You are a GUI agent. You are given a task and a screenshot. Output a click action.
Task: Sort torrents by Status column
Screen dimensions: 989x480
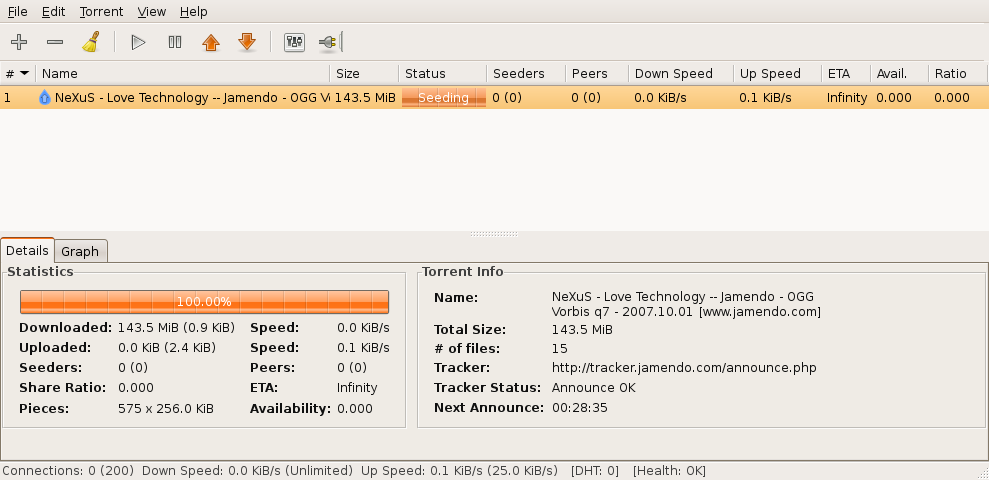[x=443, y=73]
